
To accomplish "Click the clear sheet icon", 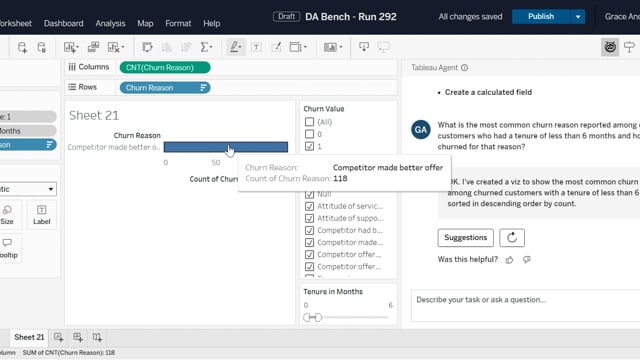I will [113, 47].
